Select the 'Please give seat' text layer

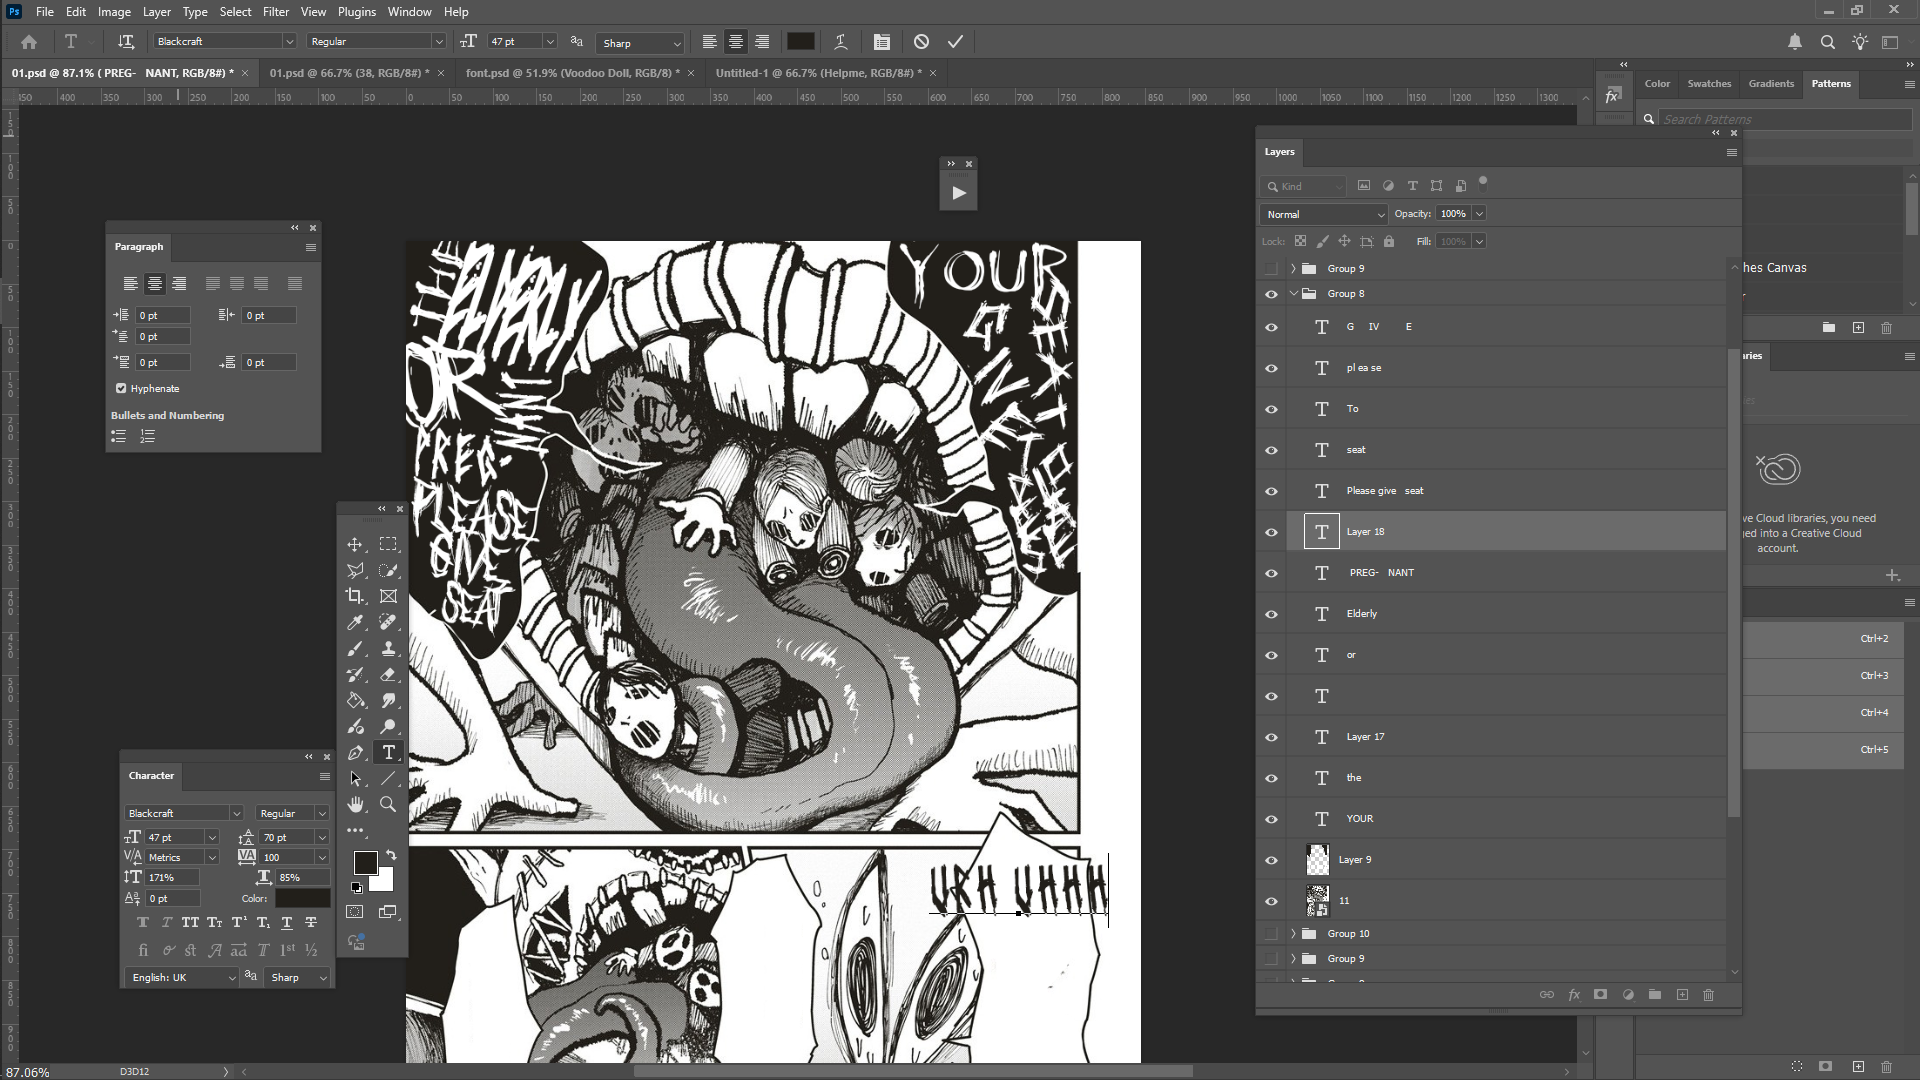coord(1507,491)
